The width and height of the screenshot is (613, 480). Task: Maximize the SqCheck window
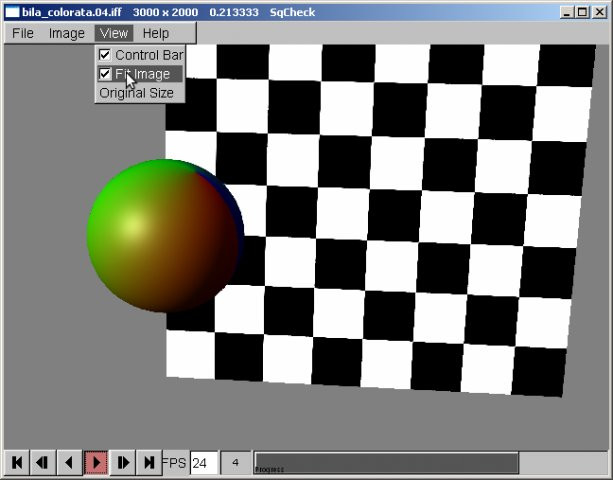(x=582, y=12)
